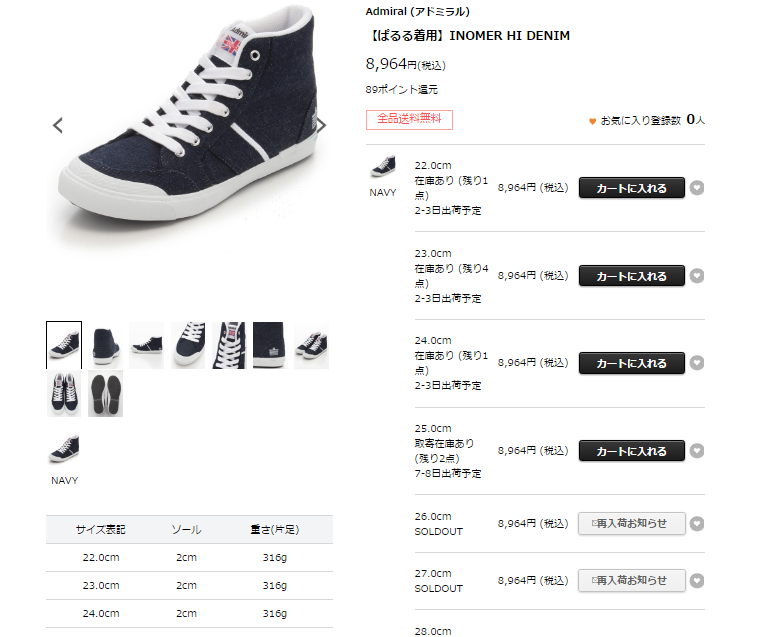Screen dimensions: 767x637
Task: Add 25.0cm size to cart
Action: [x=632, y=451]
